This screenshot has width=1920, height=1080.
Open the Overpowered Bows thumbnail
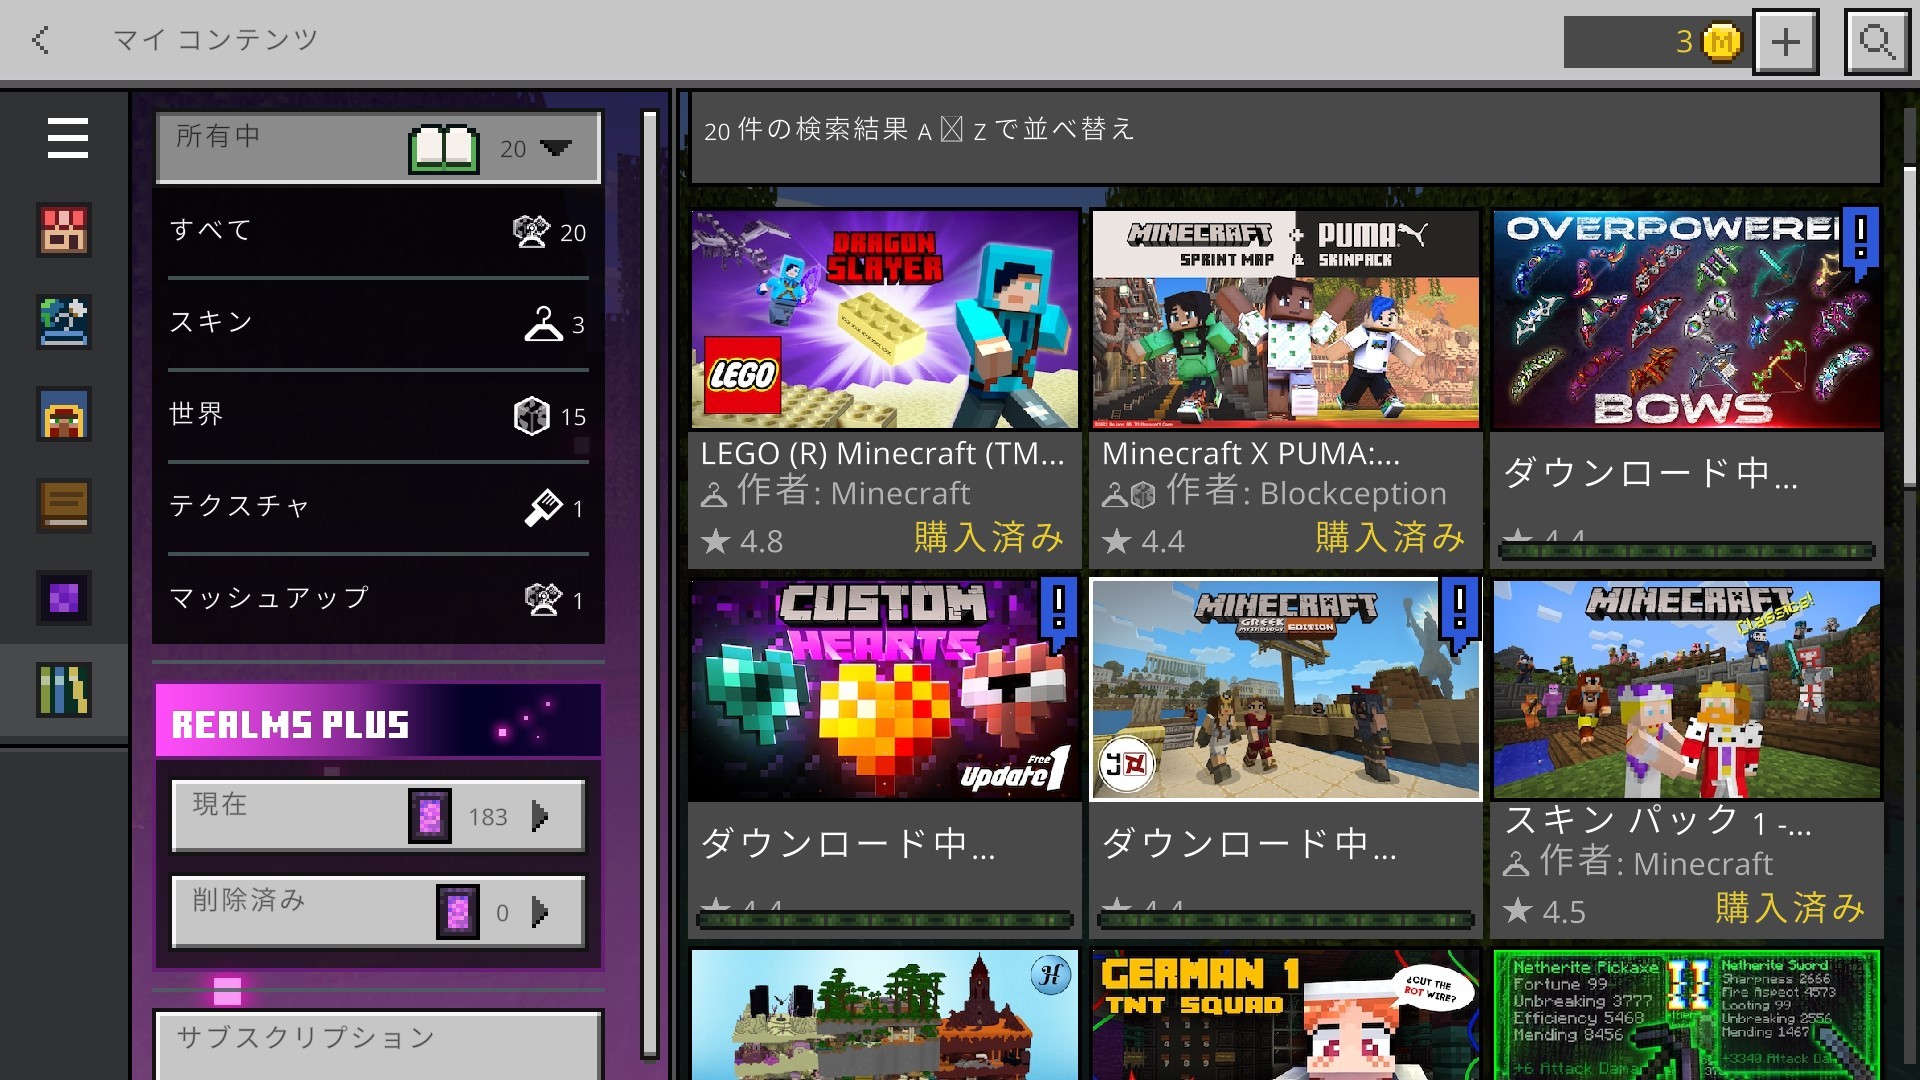click(x=1686, y=319)
